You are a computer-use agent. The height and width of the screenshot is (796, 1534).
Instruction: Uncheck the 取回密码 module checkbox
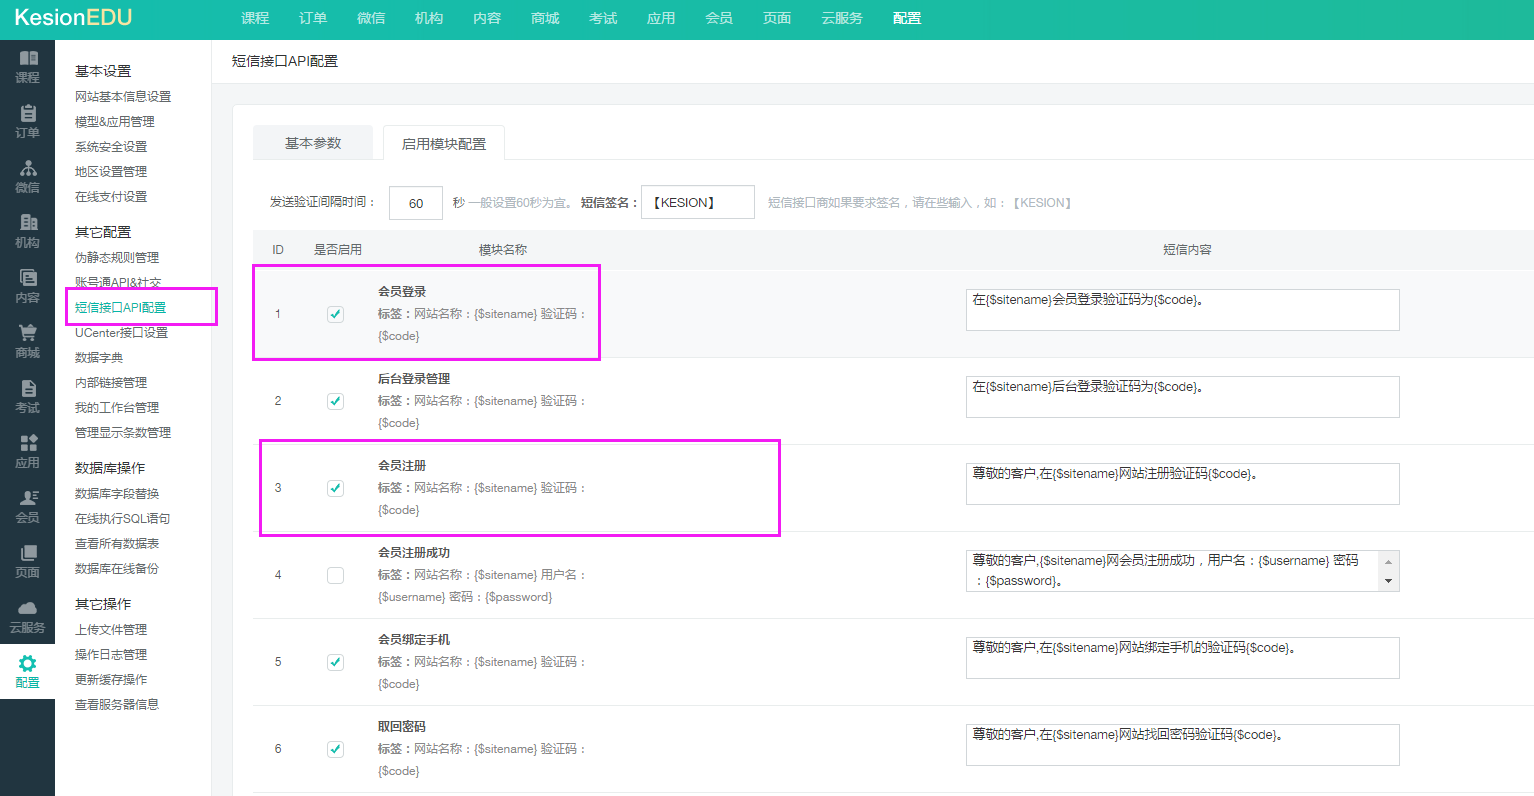pos(335,749)
